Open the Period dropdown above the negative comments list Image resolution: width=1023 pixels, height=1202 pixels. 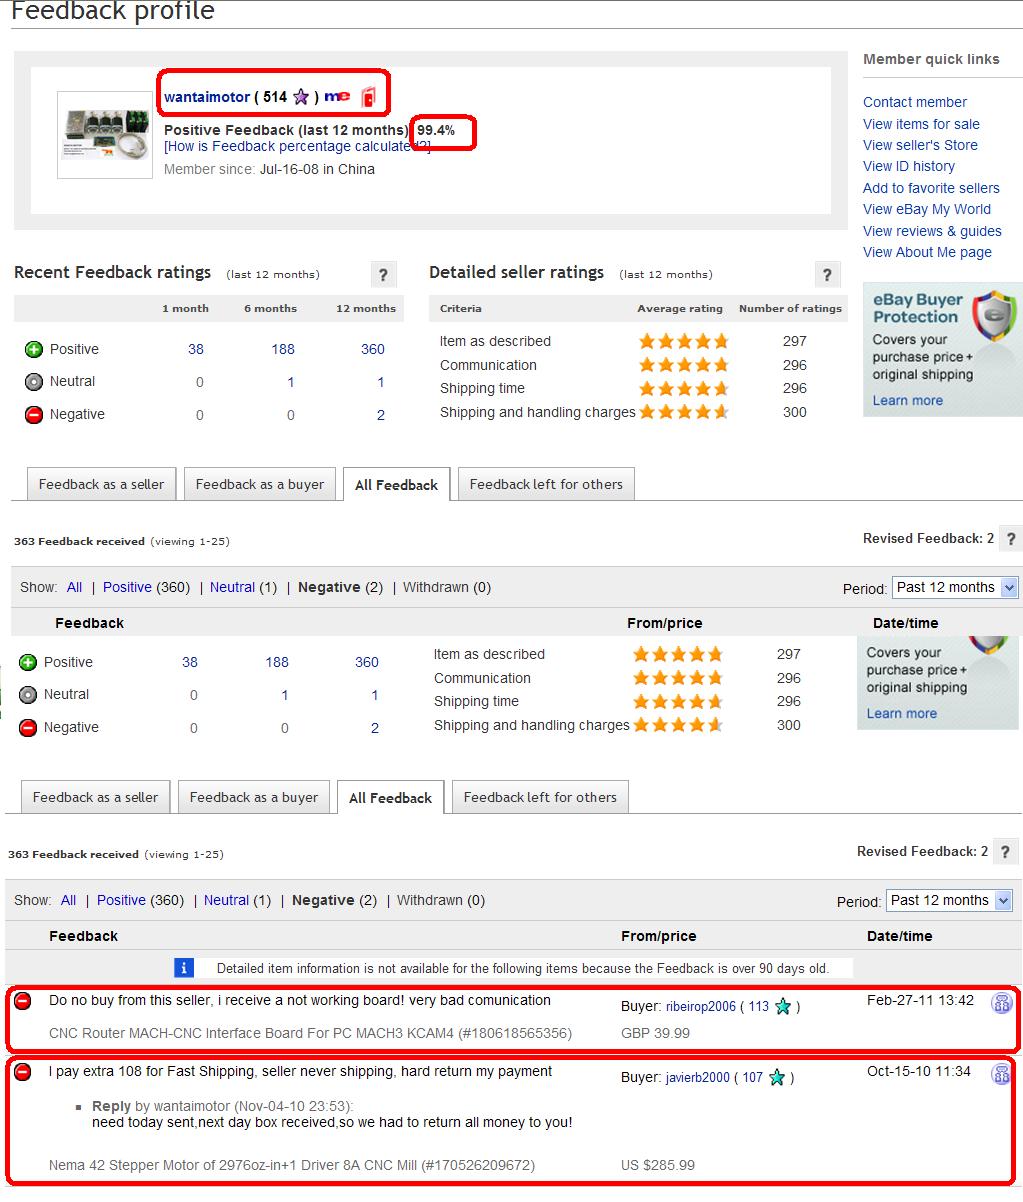(950, 900)
